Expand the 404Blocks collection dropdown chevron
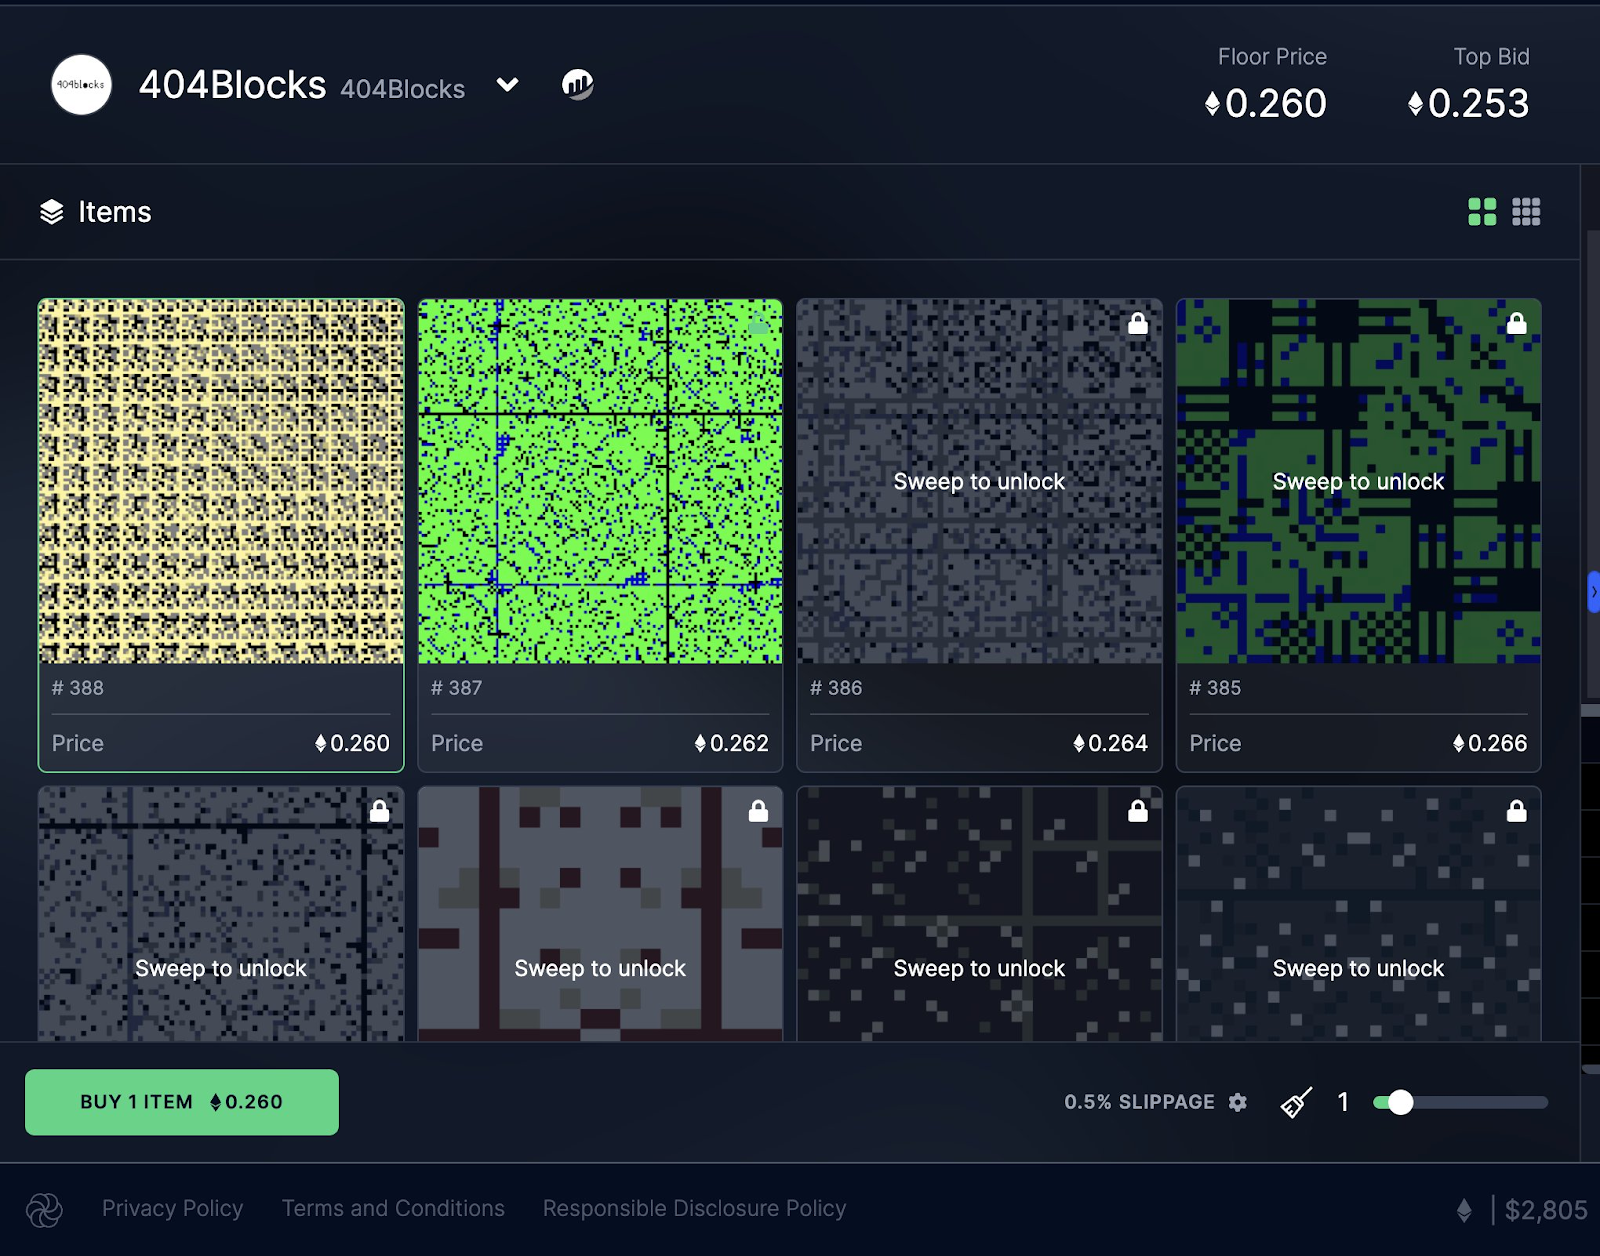This screenshot has width=1600, height=1256. (508, 85)
